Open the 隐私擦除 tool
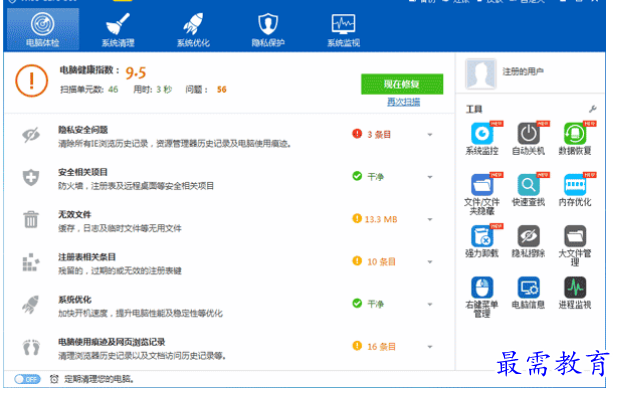Image resolution: width=618 pixels, height=395 pixels. point(528,241)
